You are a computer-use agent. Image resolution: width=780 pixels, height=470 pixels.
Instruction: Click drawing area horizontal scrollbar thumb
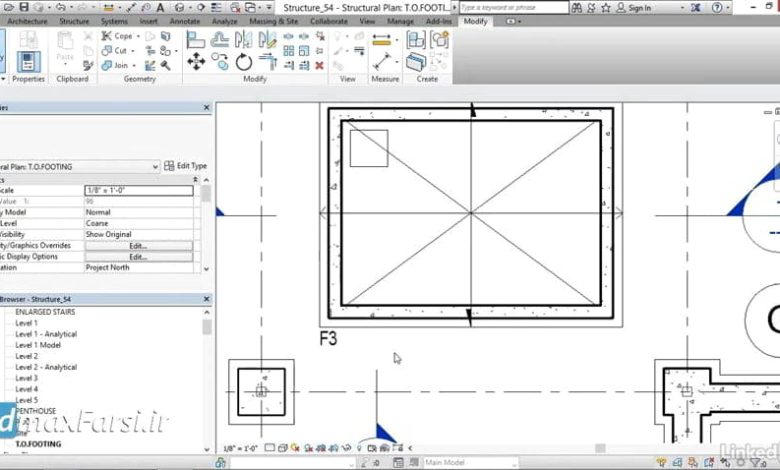pos(600,448)
